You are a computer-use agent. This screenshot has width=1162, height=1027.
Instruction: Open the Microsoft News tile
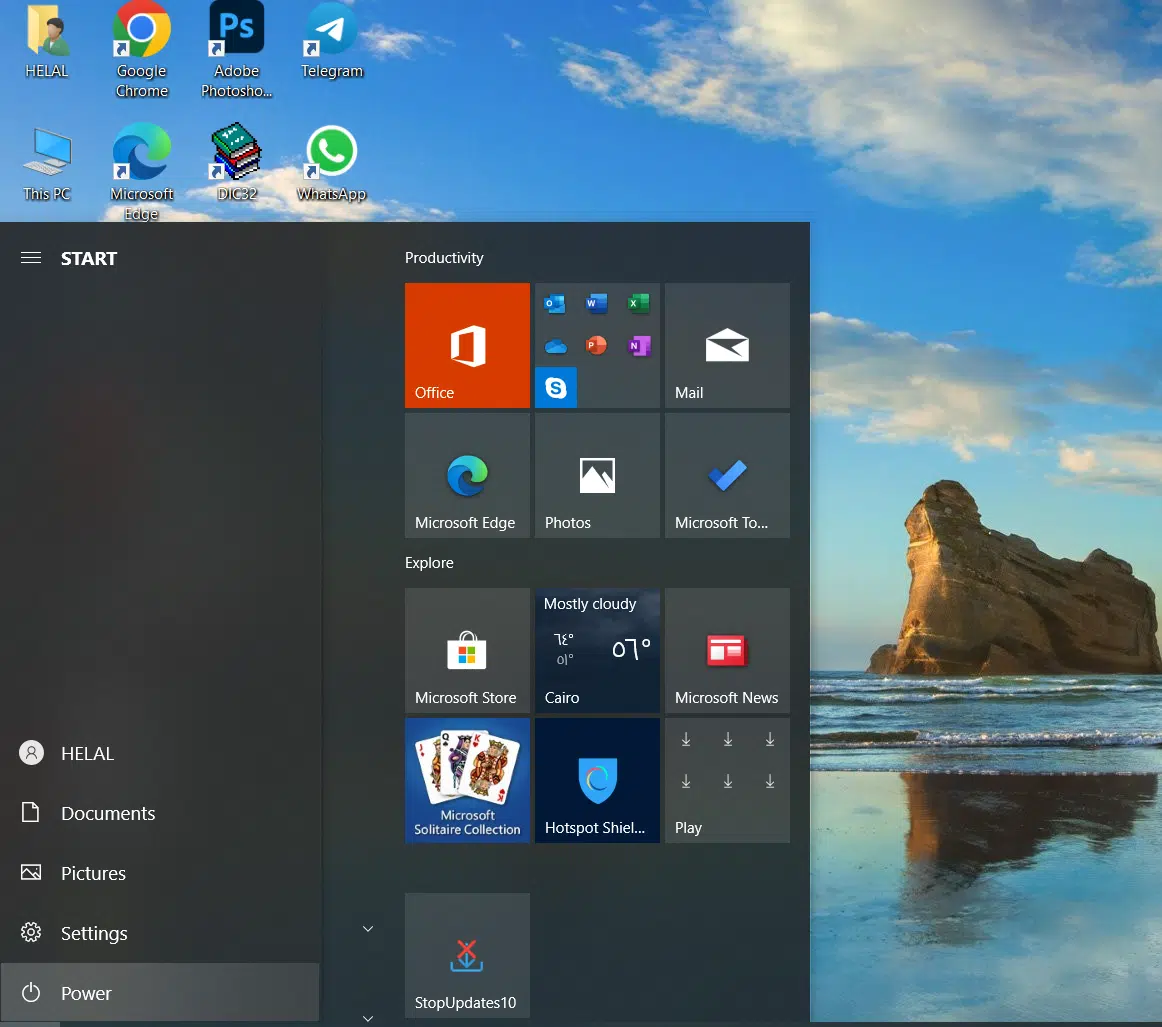click(x=727, y=651)
